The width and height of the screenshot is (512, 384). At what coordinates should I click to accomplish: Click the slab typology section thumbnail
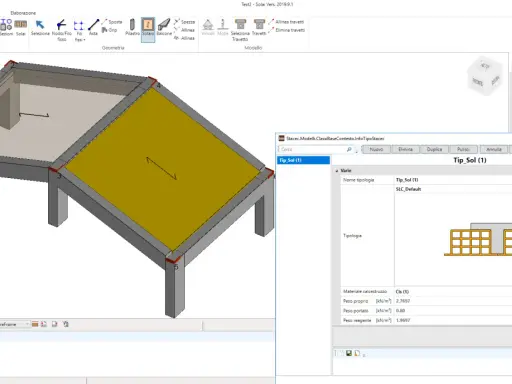[478, 239]
